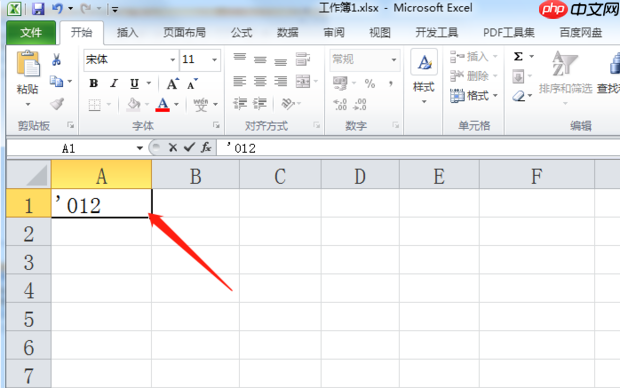Click the fx insert function icon
This screenshot has height=388, width=620.
pos(206,148)
